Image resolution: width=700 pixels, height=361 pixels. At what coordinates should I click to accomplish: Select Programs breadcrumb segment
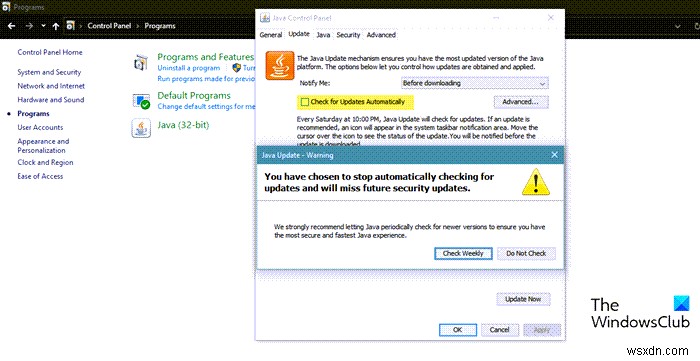coord(160,26)
